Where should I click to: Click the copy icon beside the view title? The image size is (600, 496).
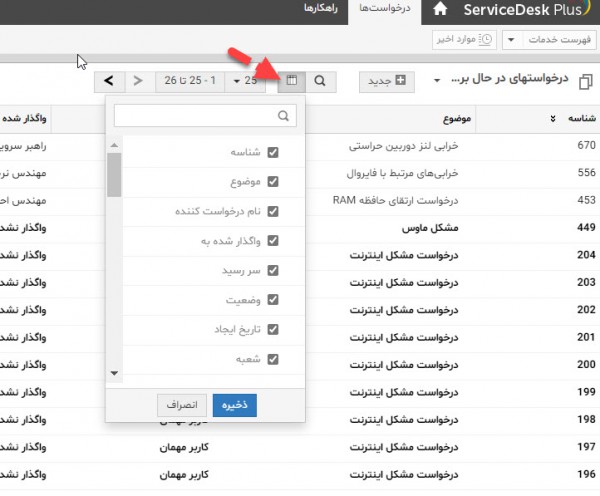[586, 82]
